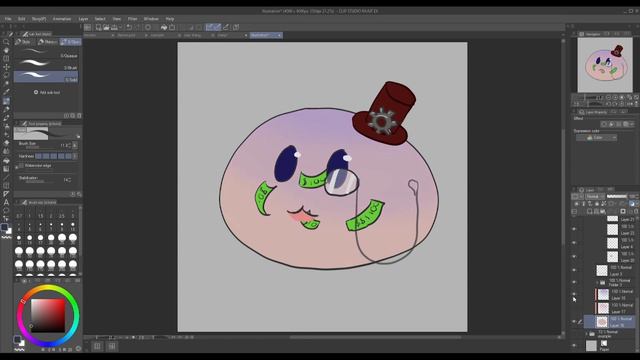640x360 pixels.
Task: Select Layer 17 in the layer list
Action: 615,308
